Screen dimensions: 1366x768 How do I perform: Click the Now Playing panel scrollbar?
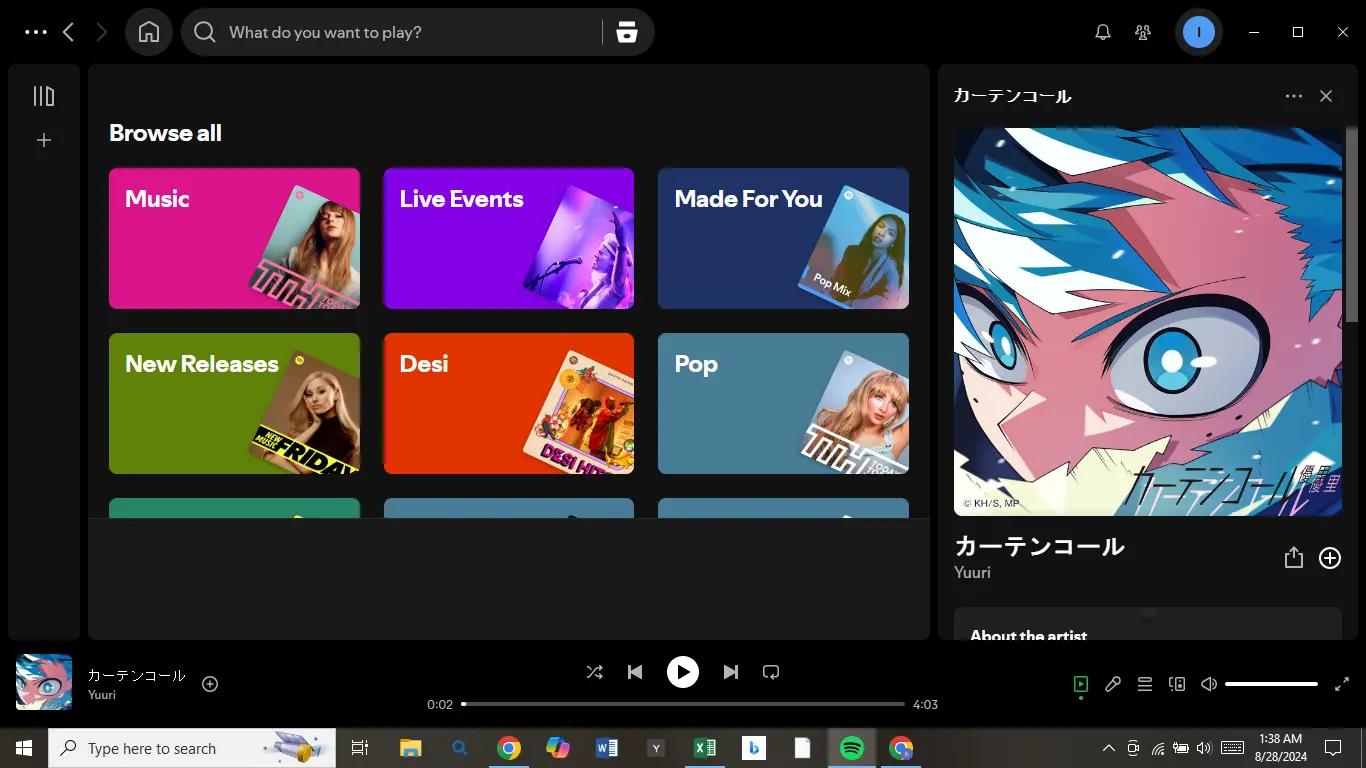(1352, 225)
